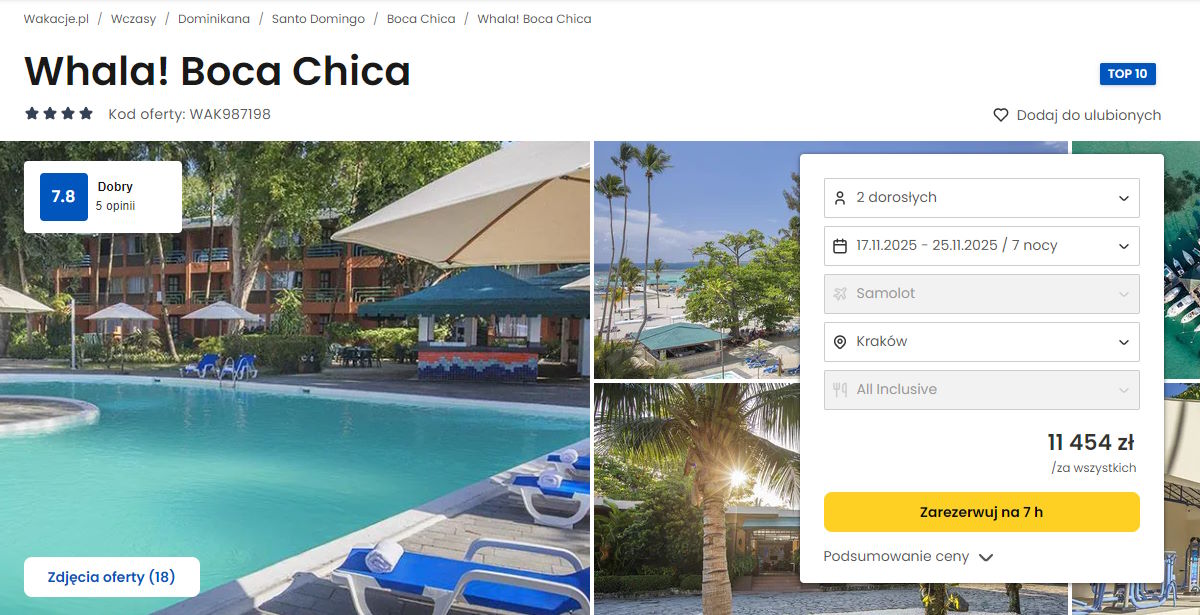Open the Kraków departure city dropdown
The image size is (1200, 615).
click(x=982, y=342)
